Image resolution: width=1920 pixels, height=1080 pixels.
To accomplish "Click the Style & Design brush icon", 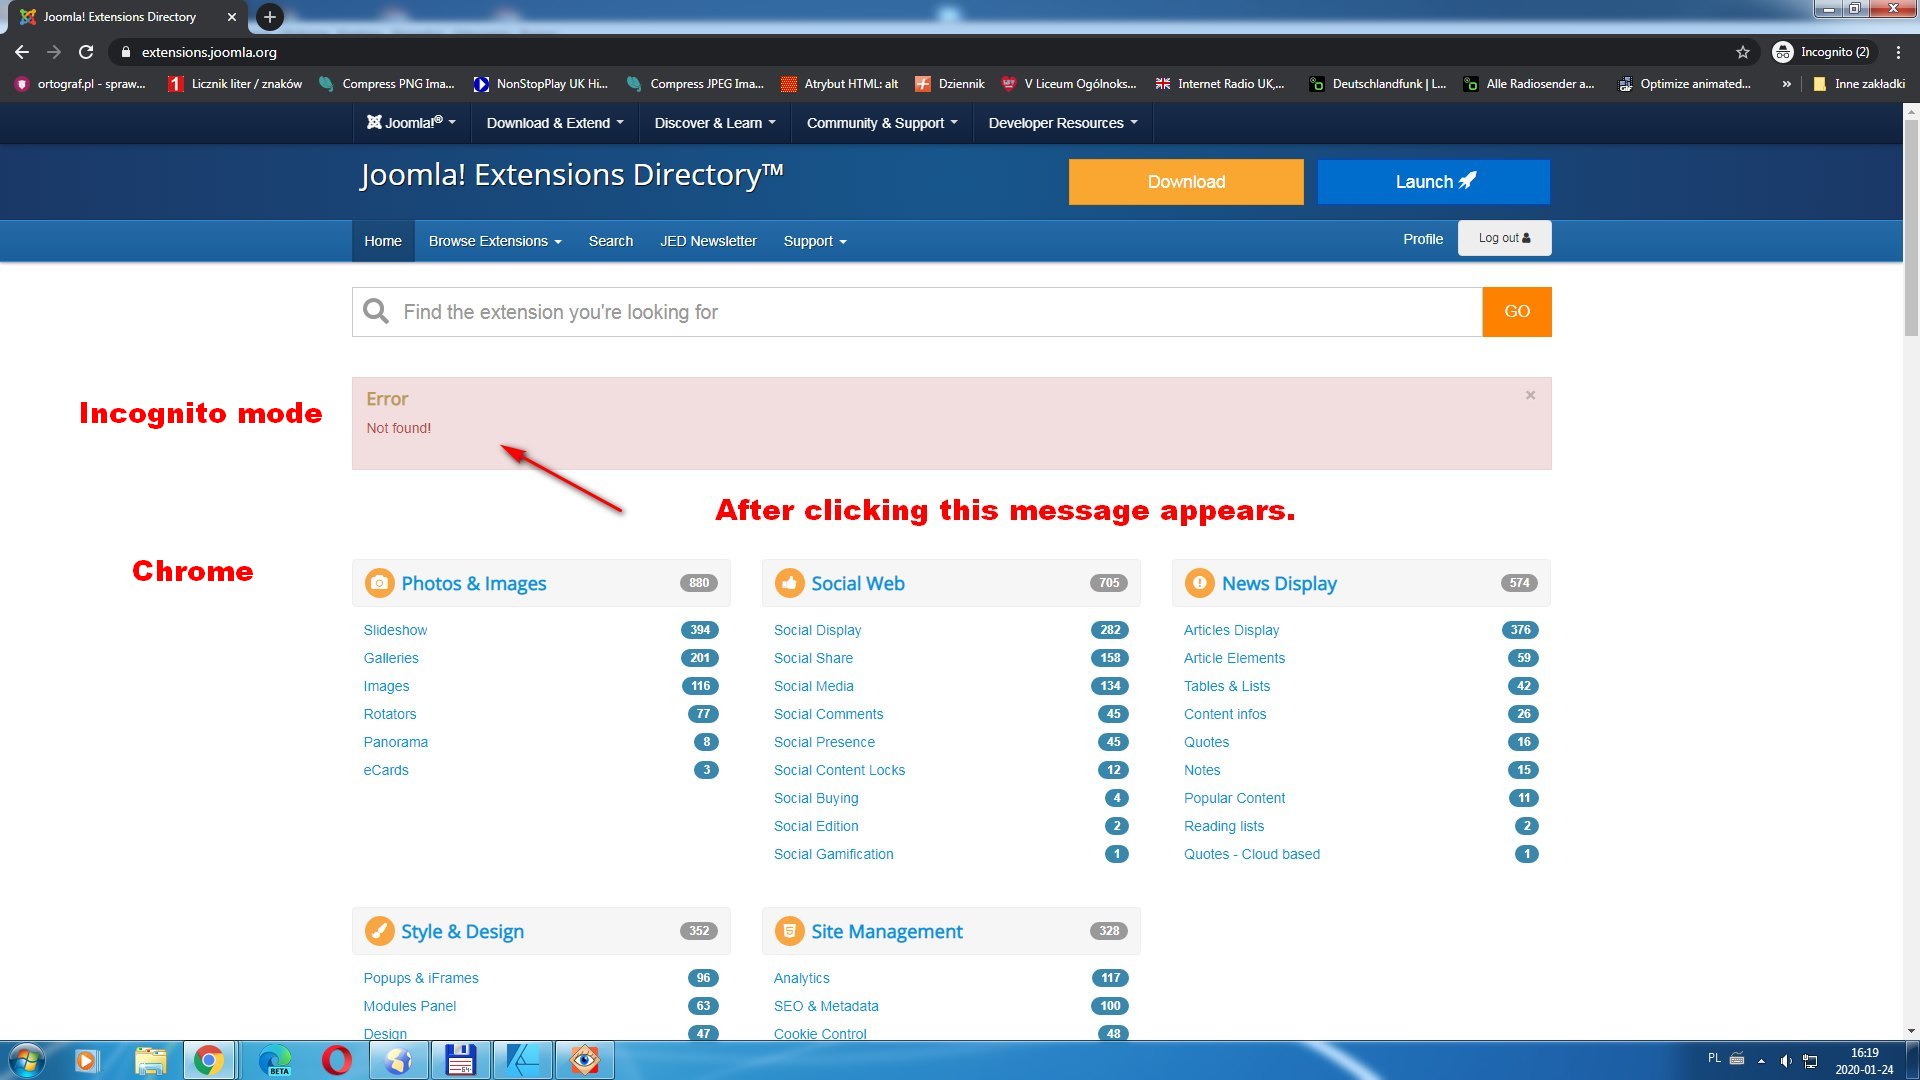I will (379, 930).
